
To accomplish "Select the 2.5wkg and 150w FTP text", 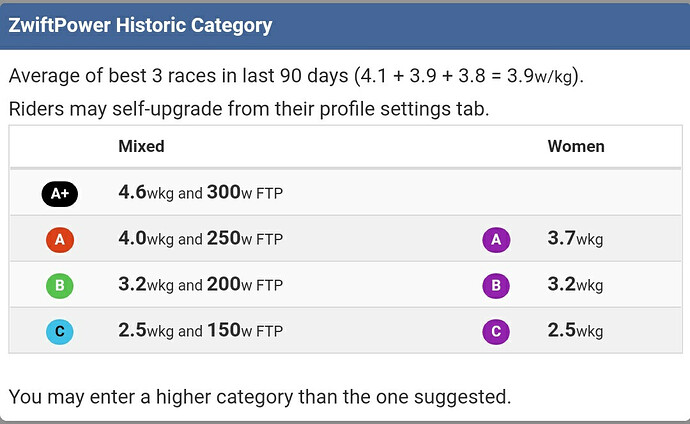I will pos(201,330).
